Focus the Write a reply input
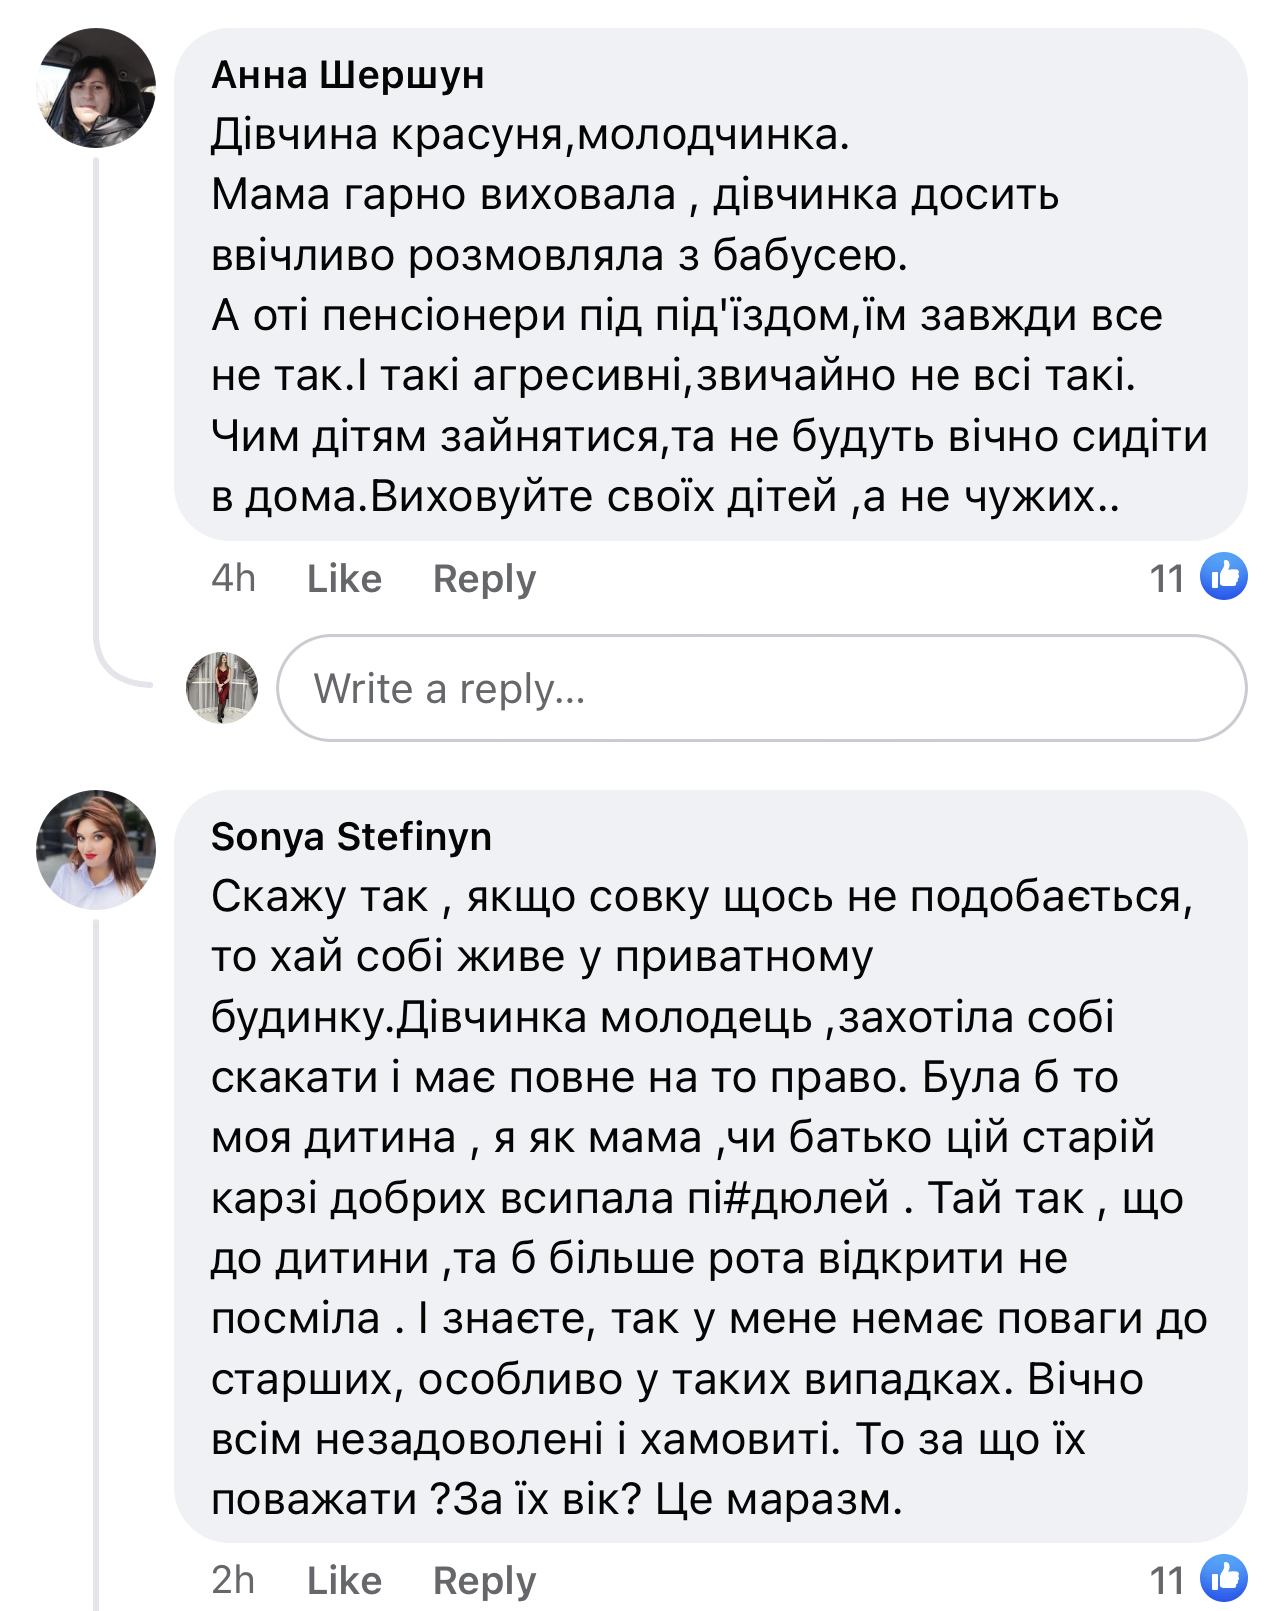The image size is (1284, 1611). (760, 688)
